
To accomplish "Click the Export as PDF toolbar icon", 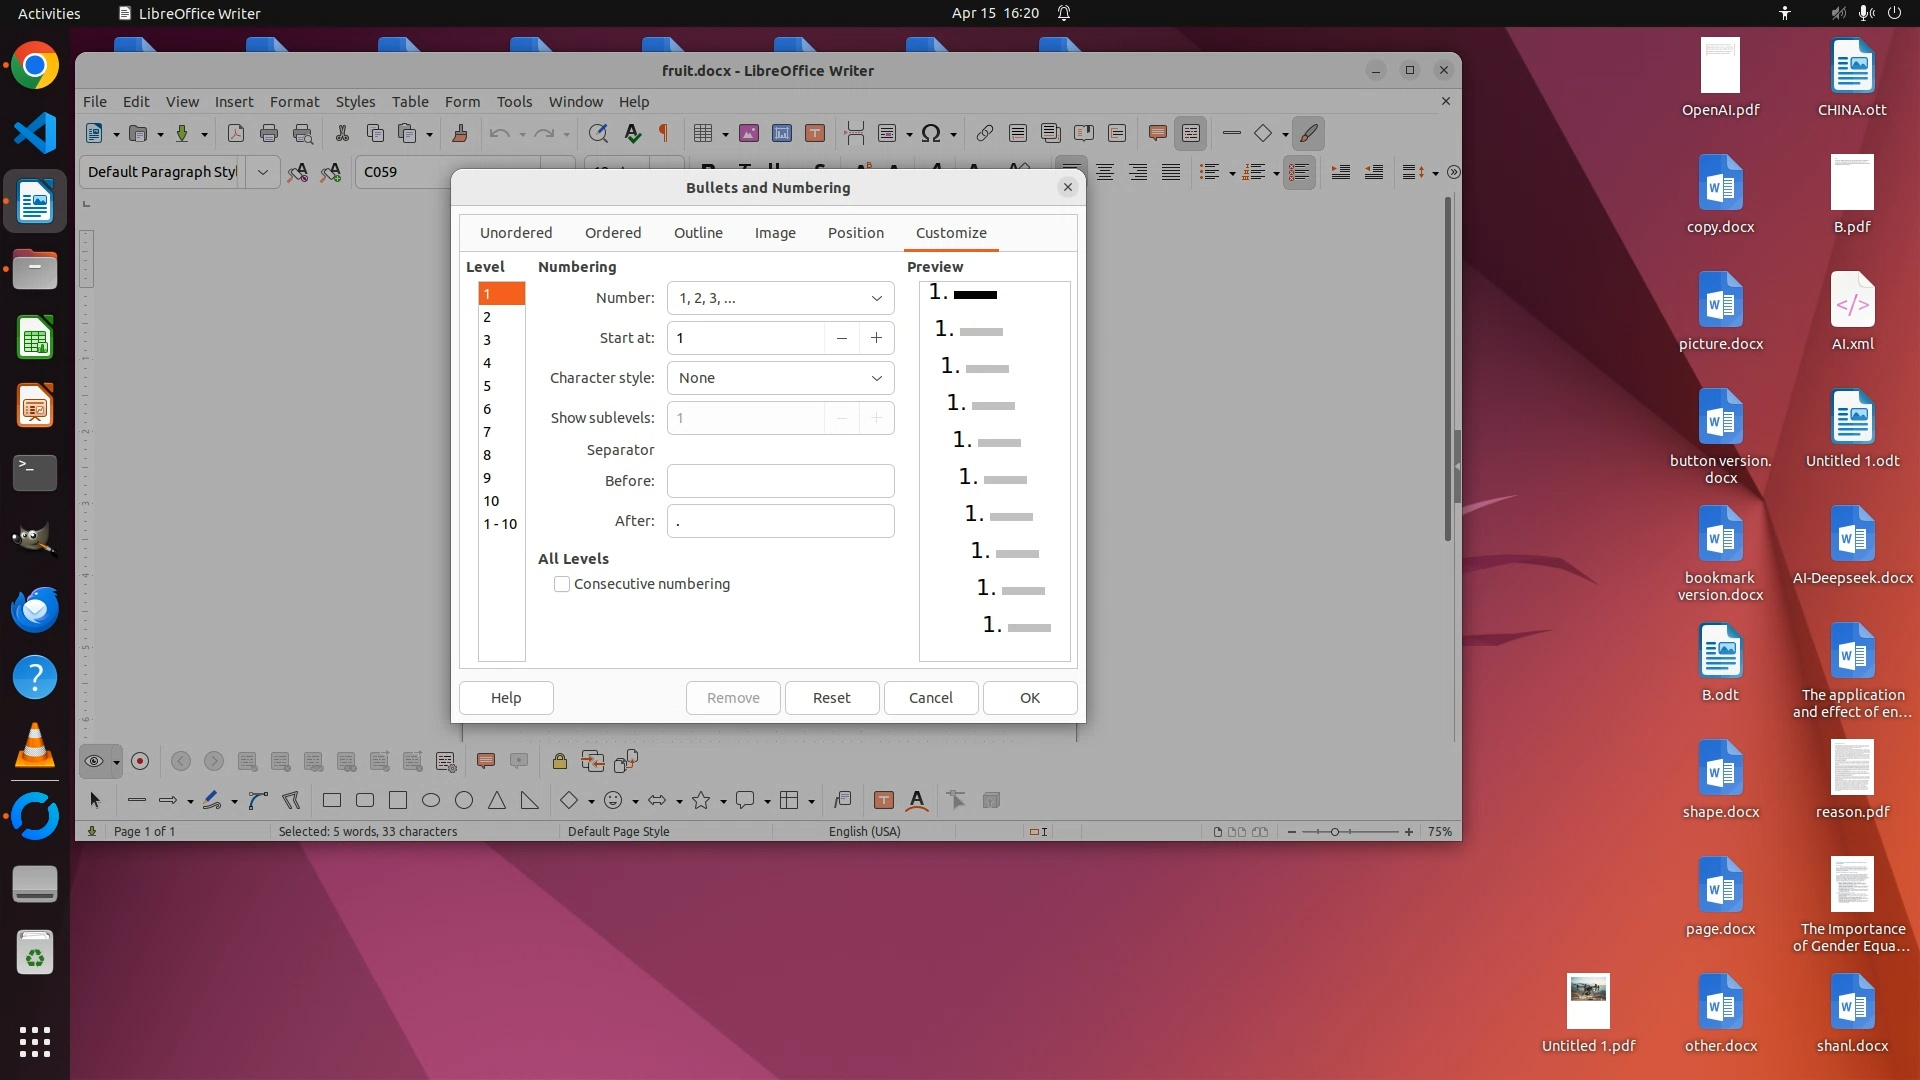I will (x=236, y=133).
